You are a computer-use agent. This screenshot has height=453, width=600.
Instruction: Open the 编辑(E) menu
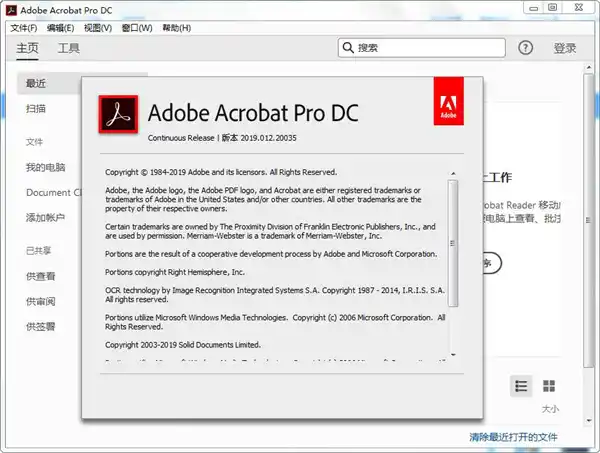click(60, 28)
